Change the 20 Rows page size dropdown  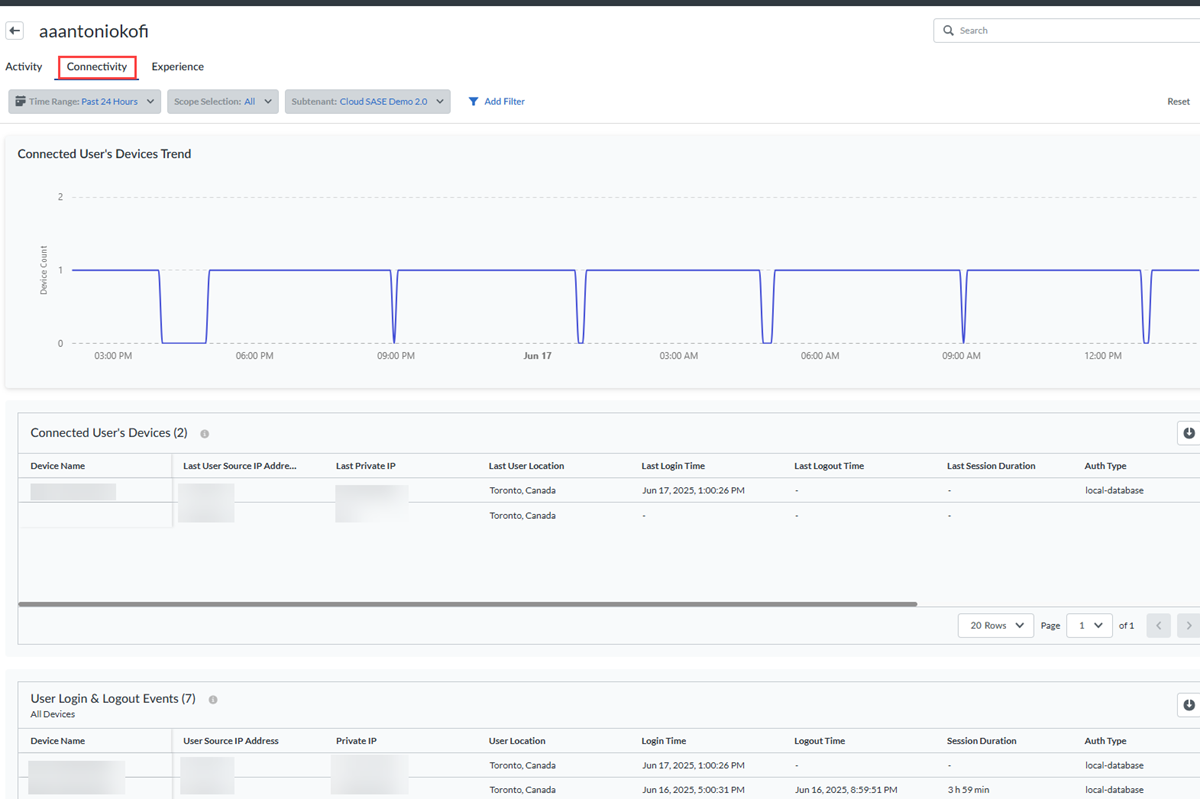tap(995, 626)
